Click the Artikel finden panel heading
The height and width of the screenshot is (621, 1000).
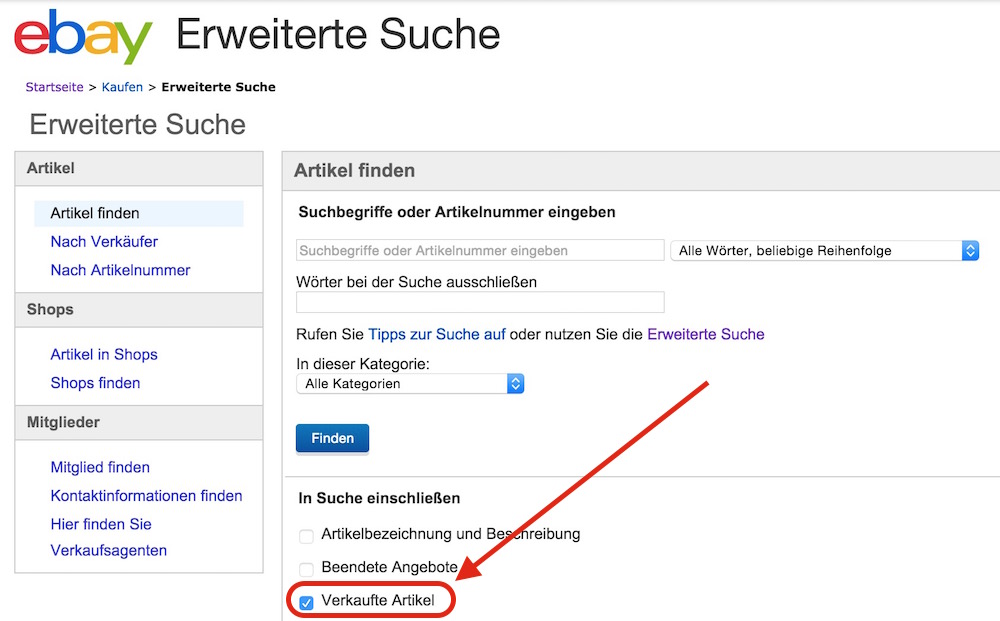point(355,171)
